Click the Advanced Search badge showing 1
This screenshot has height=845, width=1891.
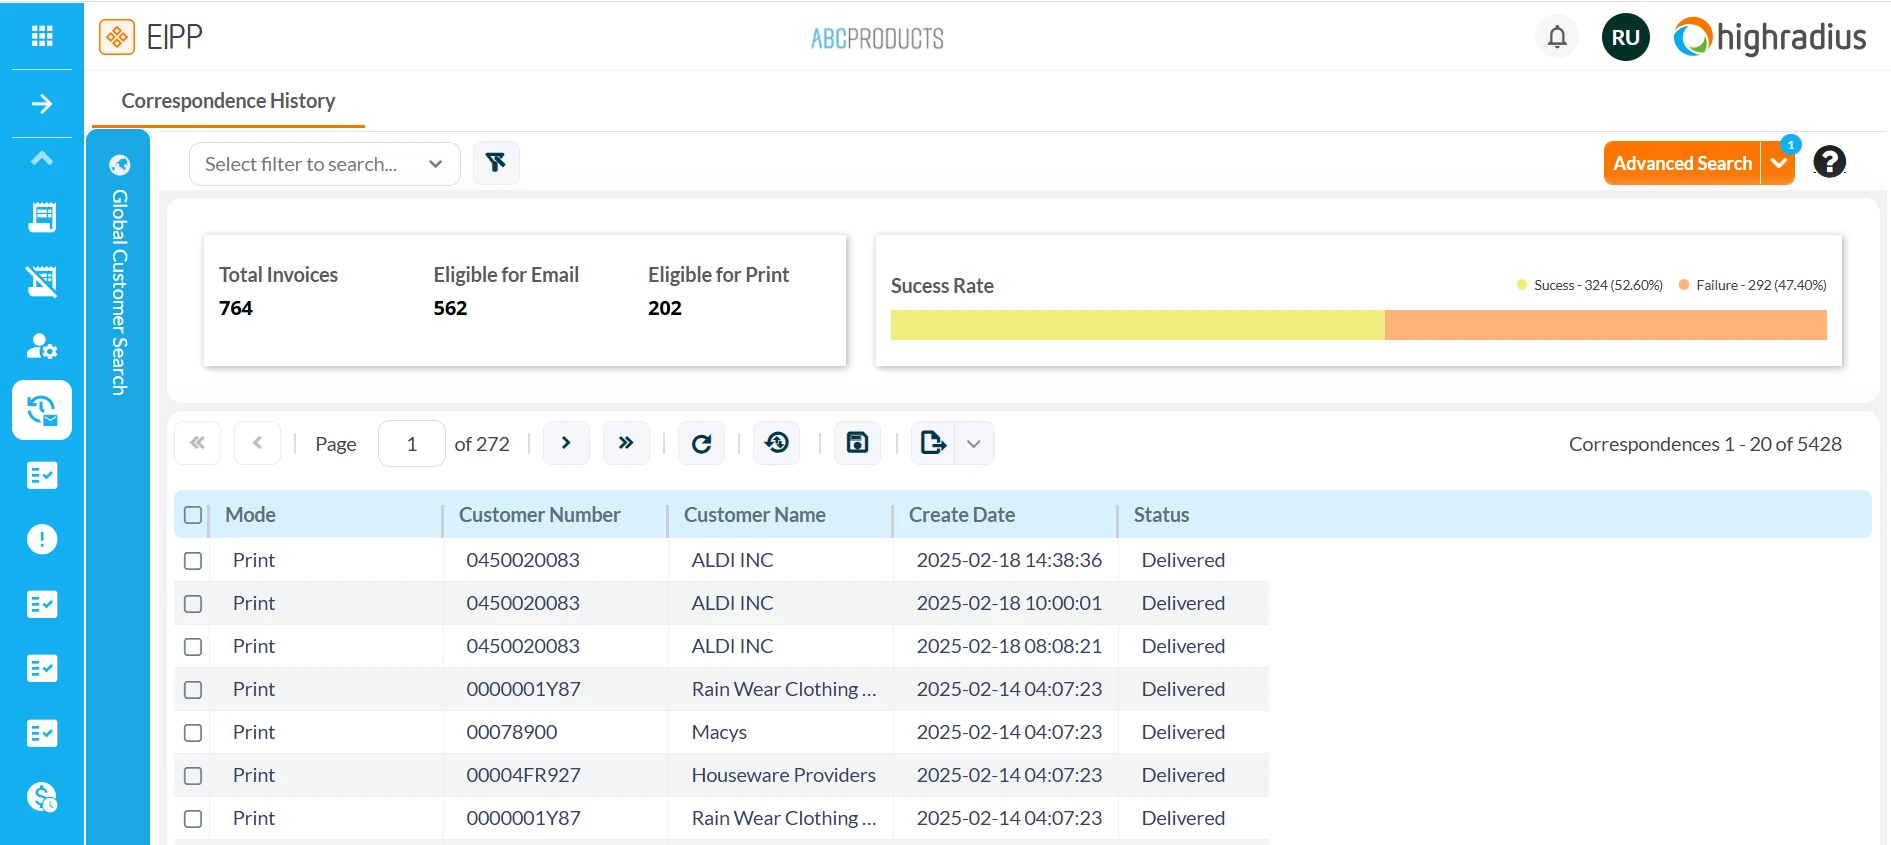(1791, 145)
